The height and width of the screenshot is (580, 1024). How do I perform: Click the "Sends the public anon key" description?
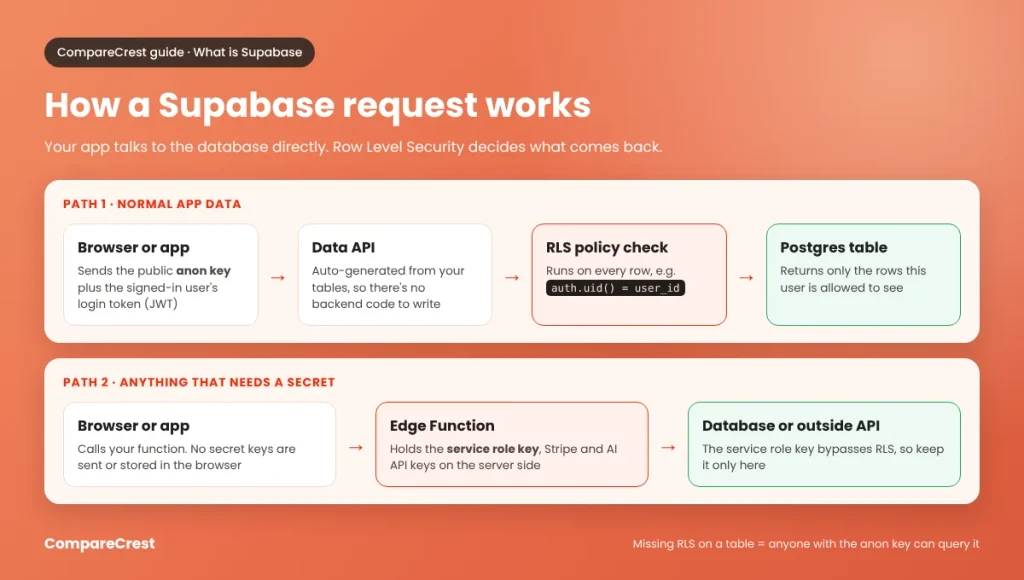154,287
